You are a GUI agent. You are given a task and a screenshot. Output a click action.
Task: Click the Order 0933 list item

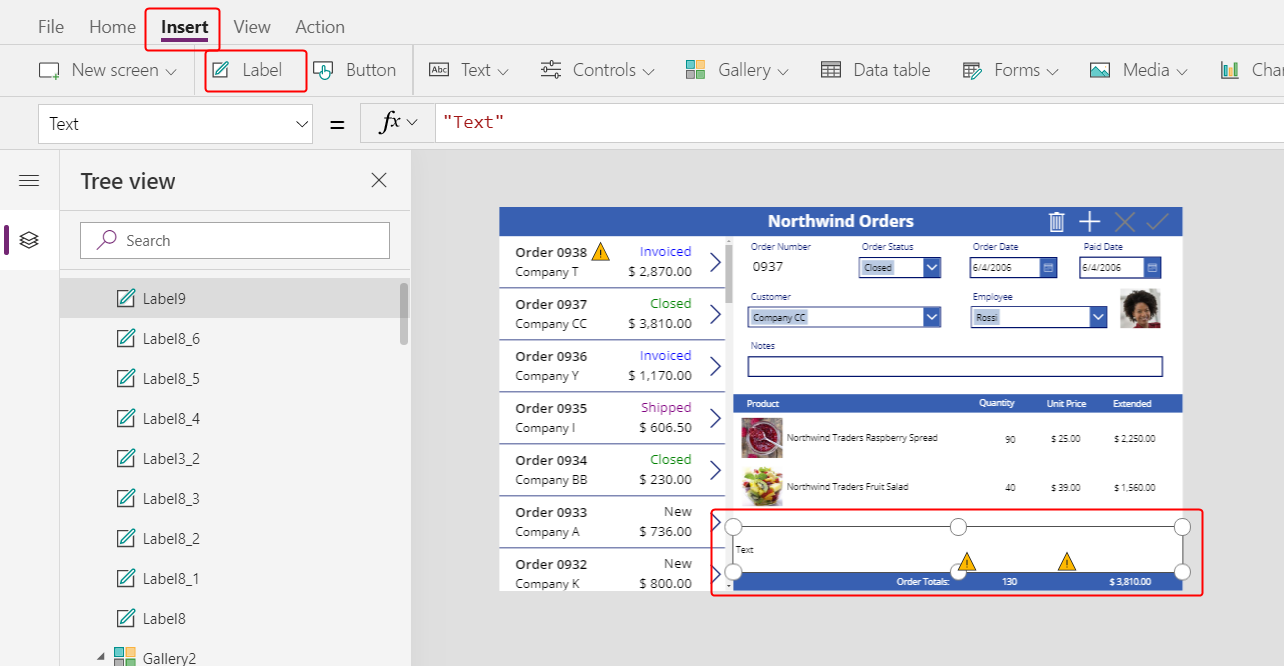click(x=612, y=522)
